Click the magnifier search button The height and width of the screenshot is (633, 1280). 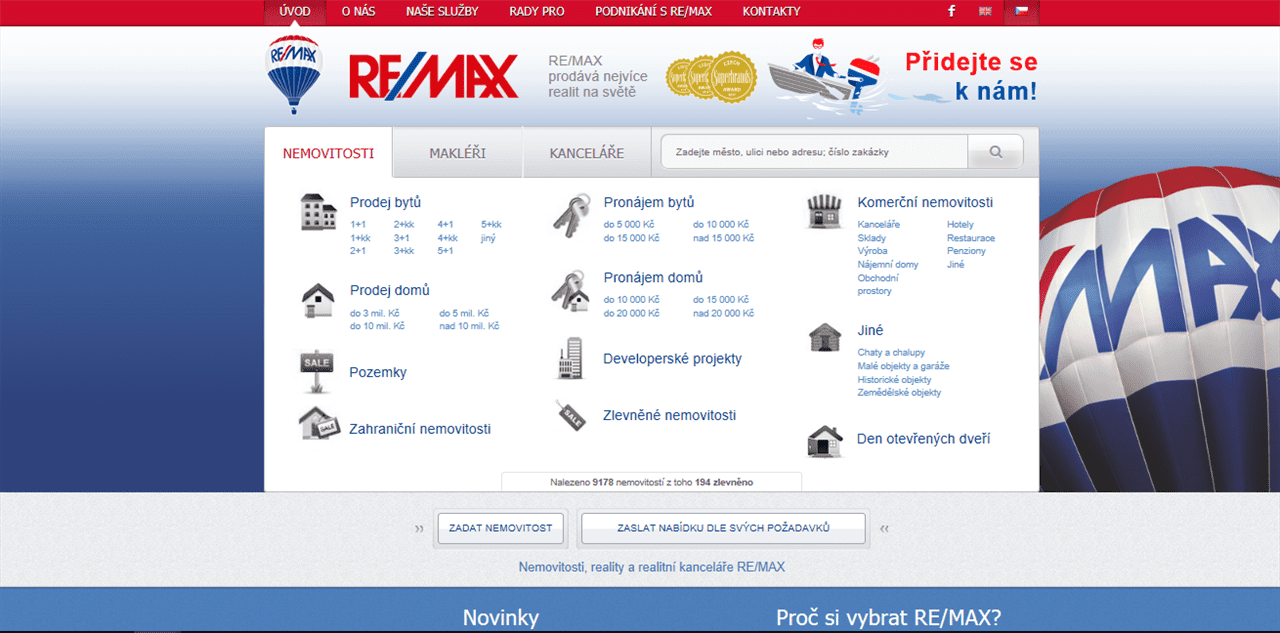tap(996, 152)
